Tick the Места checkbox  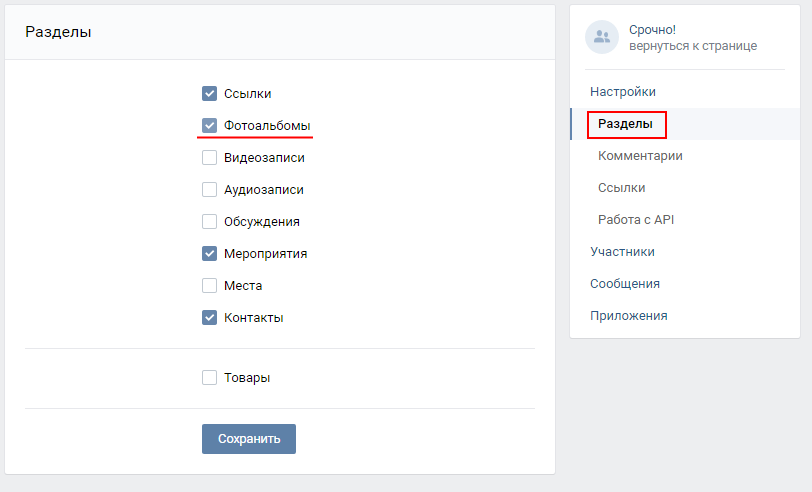[x=209, y=286]
